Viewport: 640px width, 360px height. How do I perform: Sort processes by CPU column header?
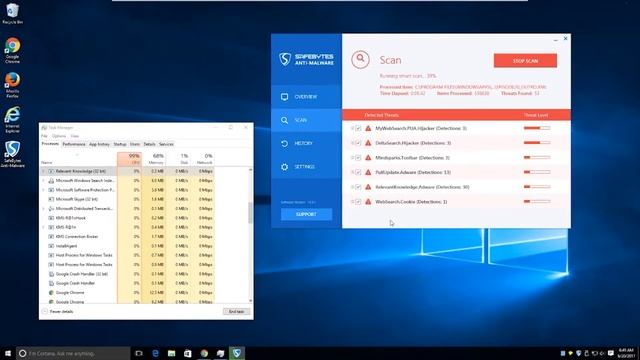pyautogui.click(x=129, y=159)
